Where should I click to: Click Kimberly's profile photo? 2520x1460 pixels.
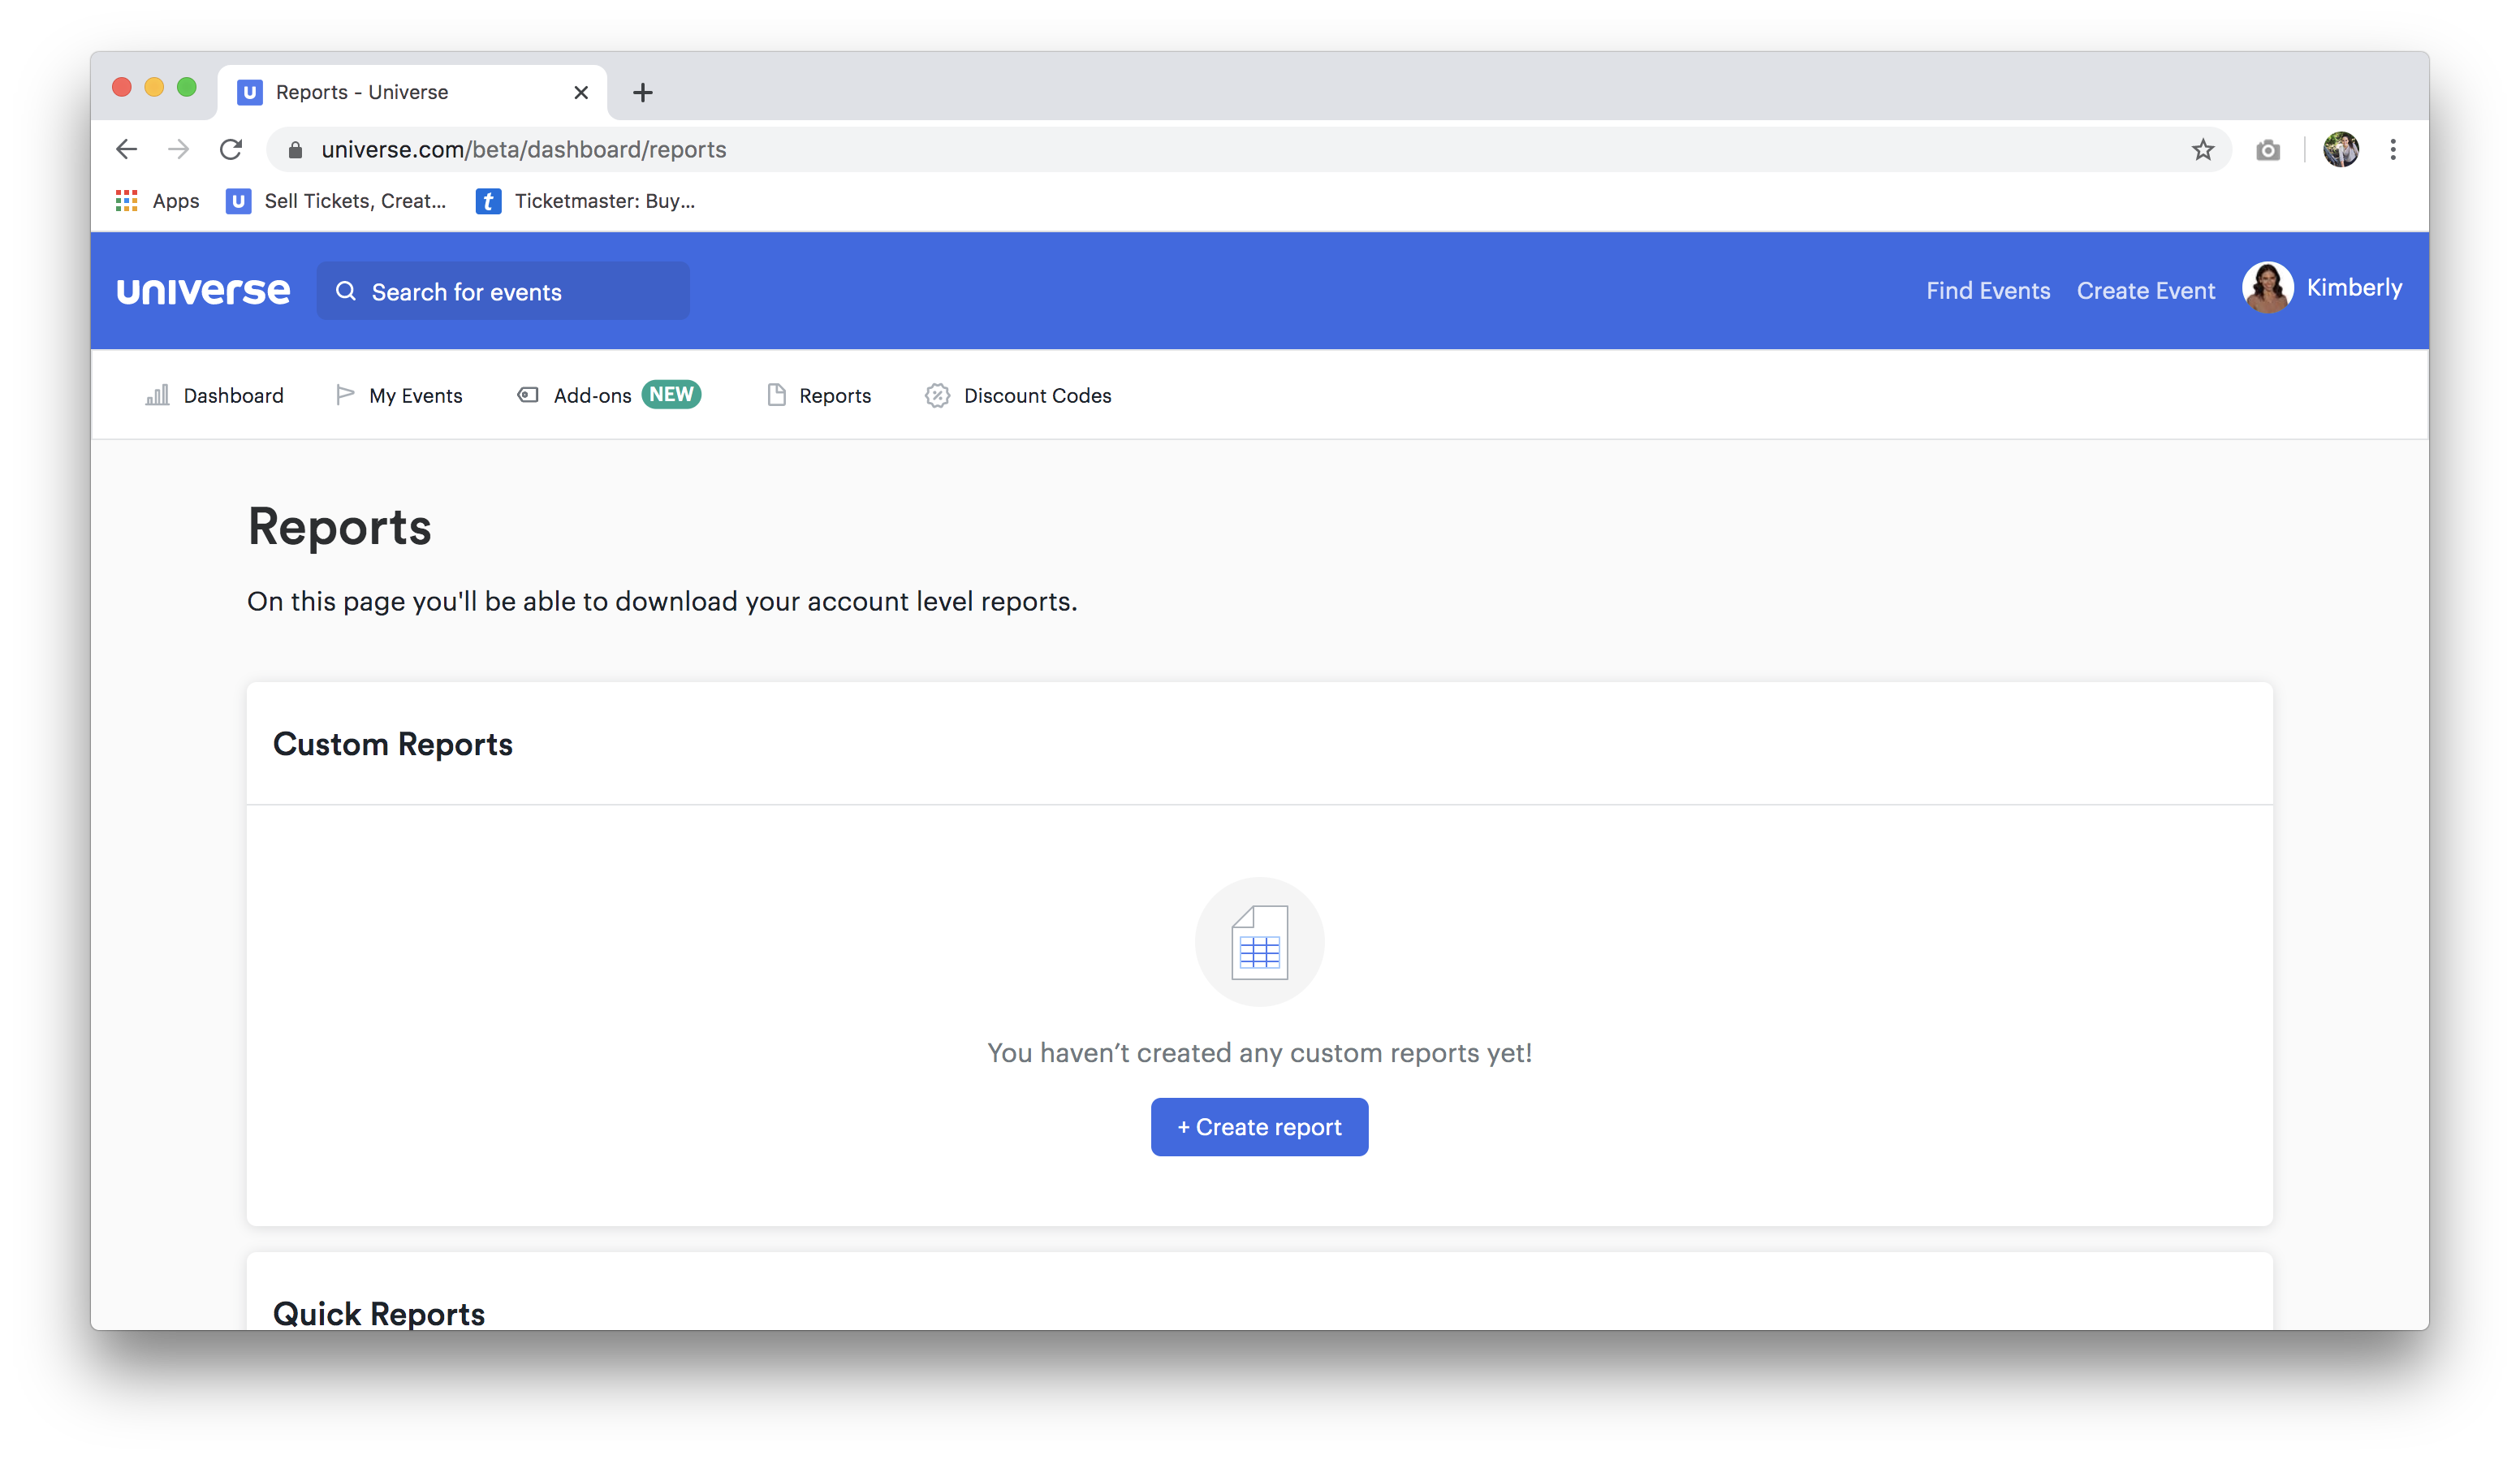coord(2267,288)
